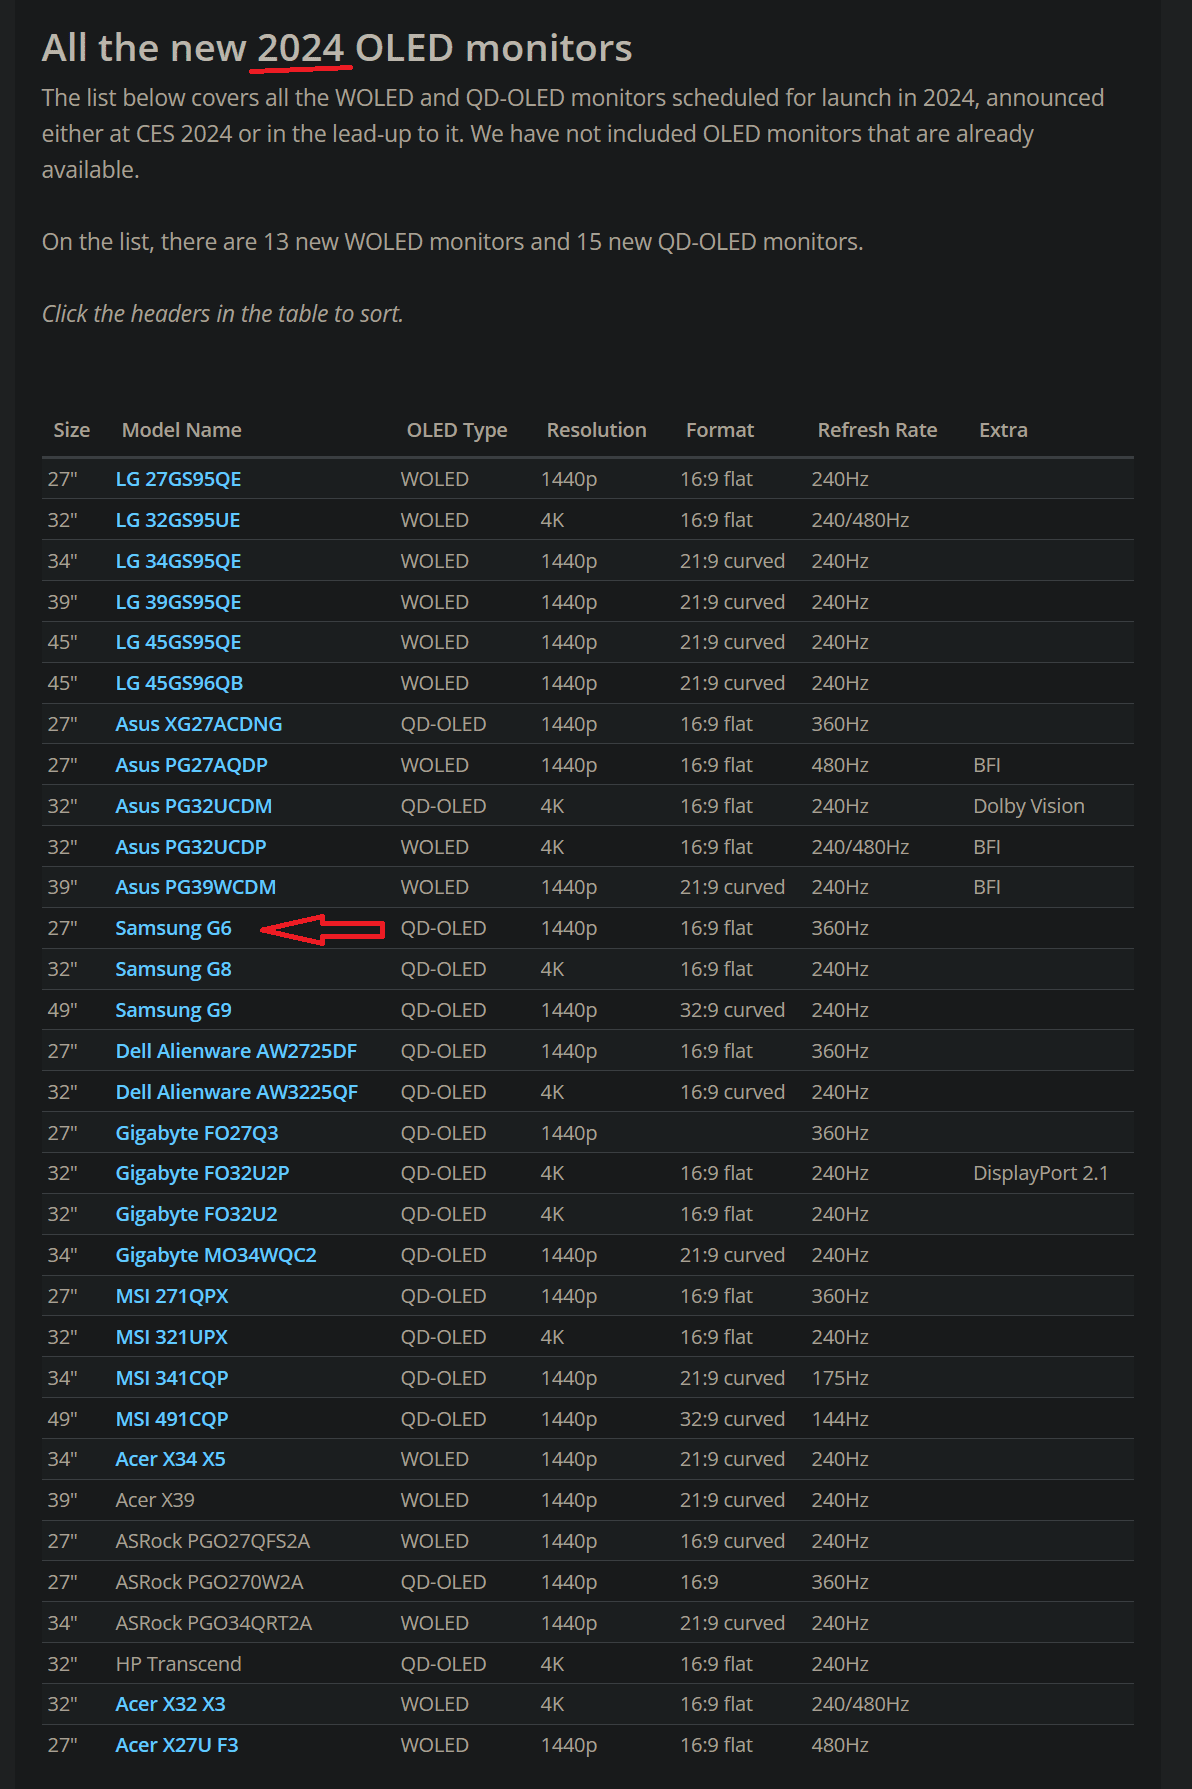Image resolution: width=1192 pixels, height=1789 pixels.
Task: Click the Format column header
Action: pyautogui.click(x=719, y=430)
